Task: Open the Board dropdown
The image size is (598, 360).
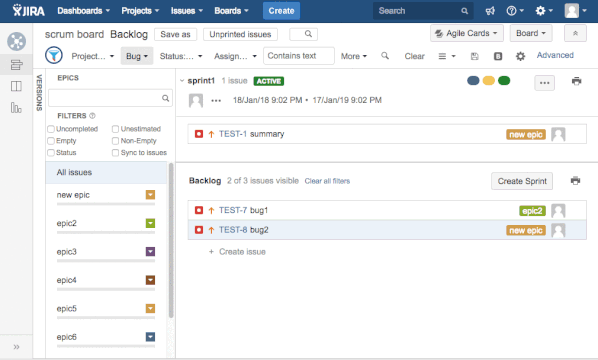Action: point(530,34)
